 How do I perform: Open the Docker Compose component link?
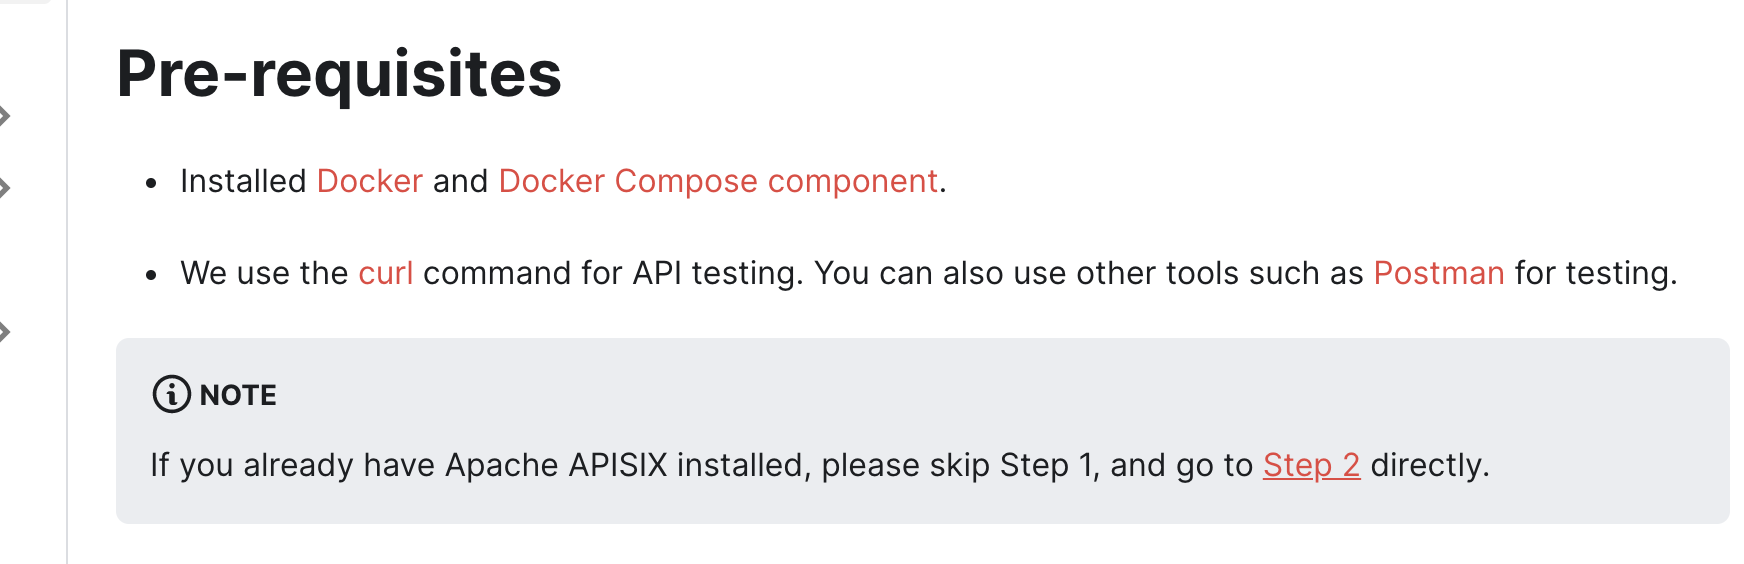[718, 181]
